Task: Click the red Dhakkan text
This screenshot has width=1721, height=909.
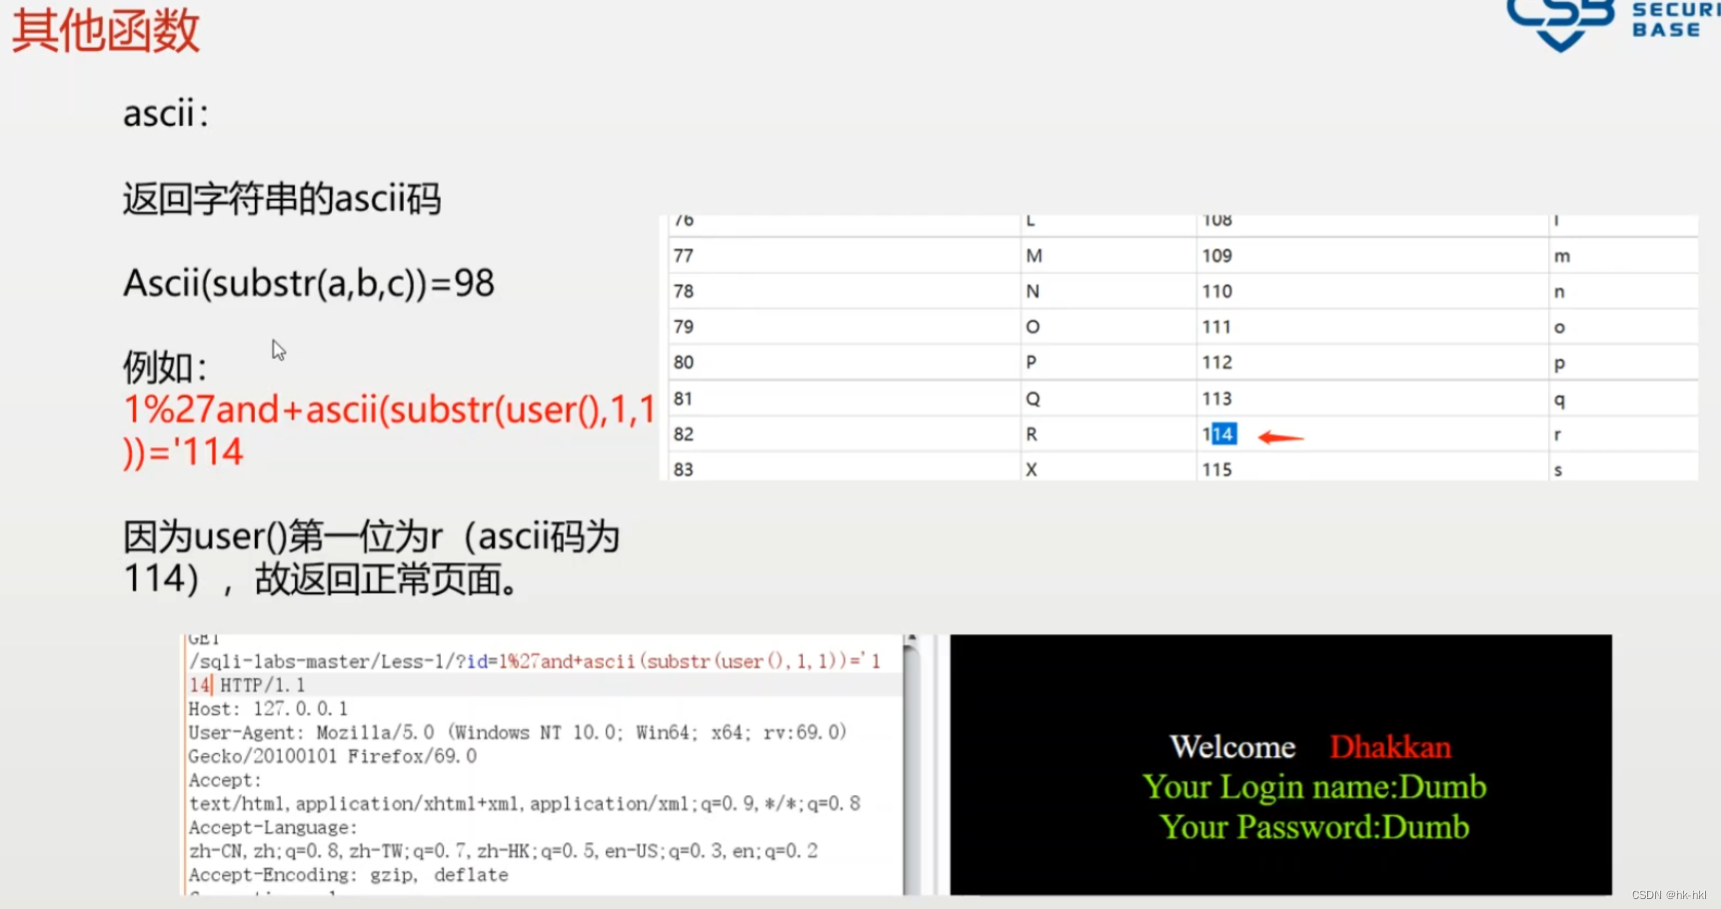Action: 1390,747
